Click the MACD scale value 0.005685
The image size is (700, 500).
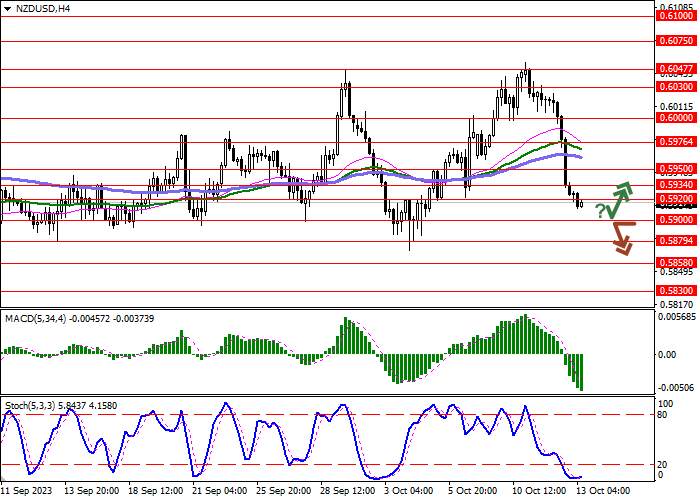[677, 317]
